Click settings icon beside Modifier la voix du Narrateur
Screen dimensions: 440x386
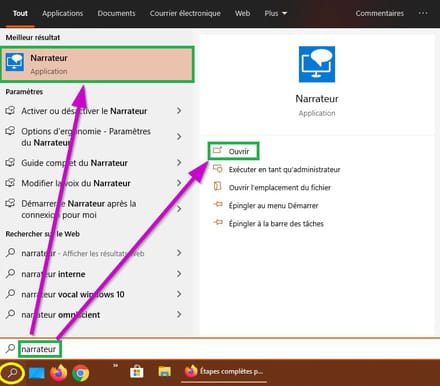coord(10,183)
